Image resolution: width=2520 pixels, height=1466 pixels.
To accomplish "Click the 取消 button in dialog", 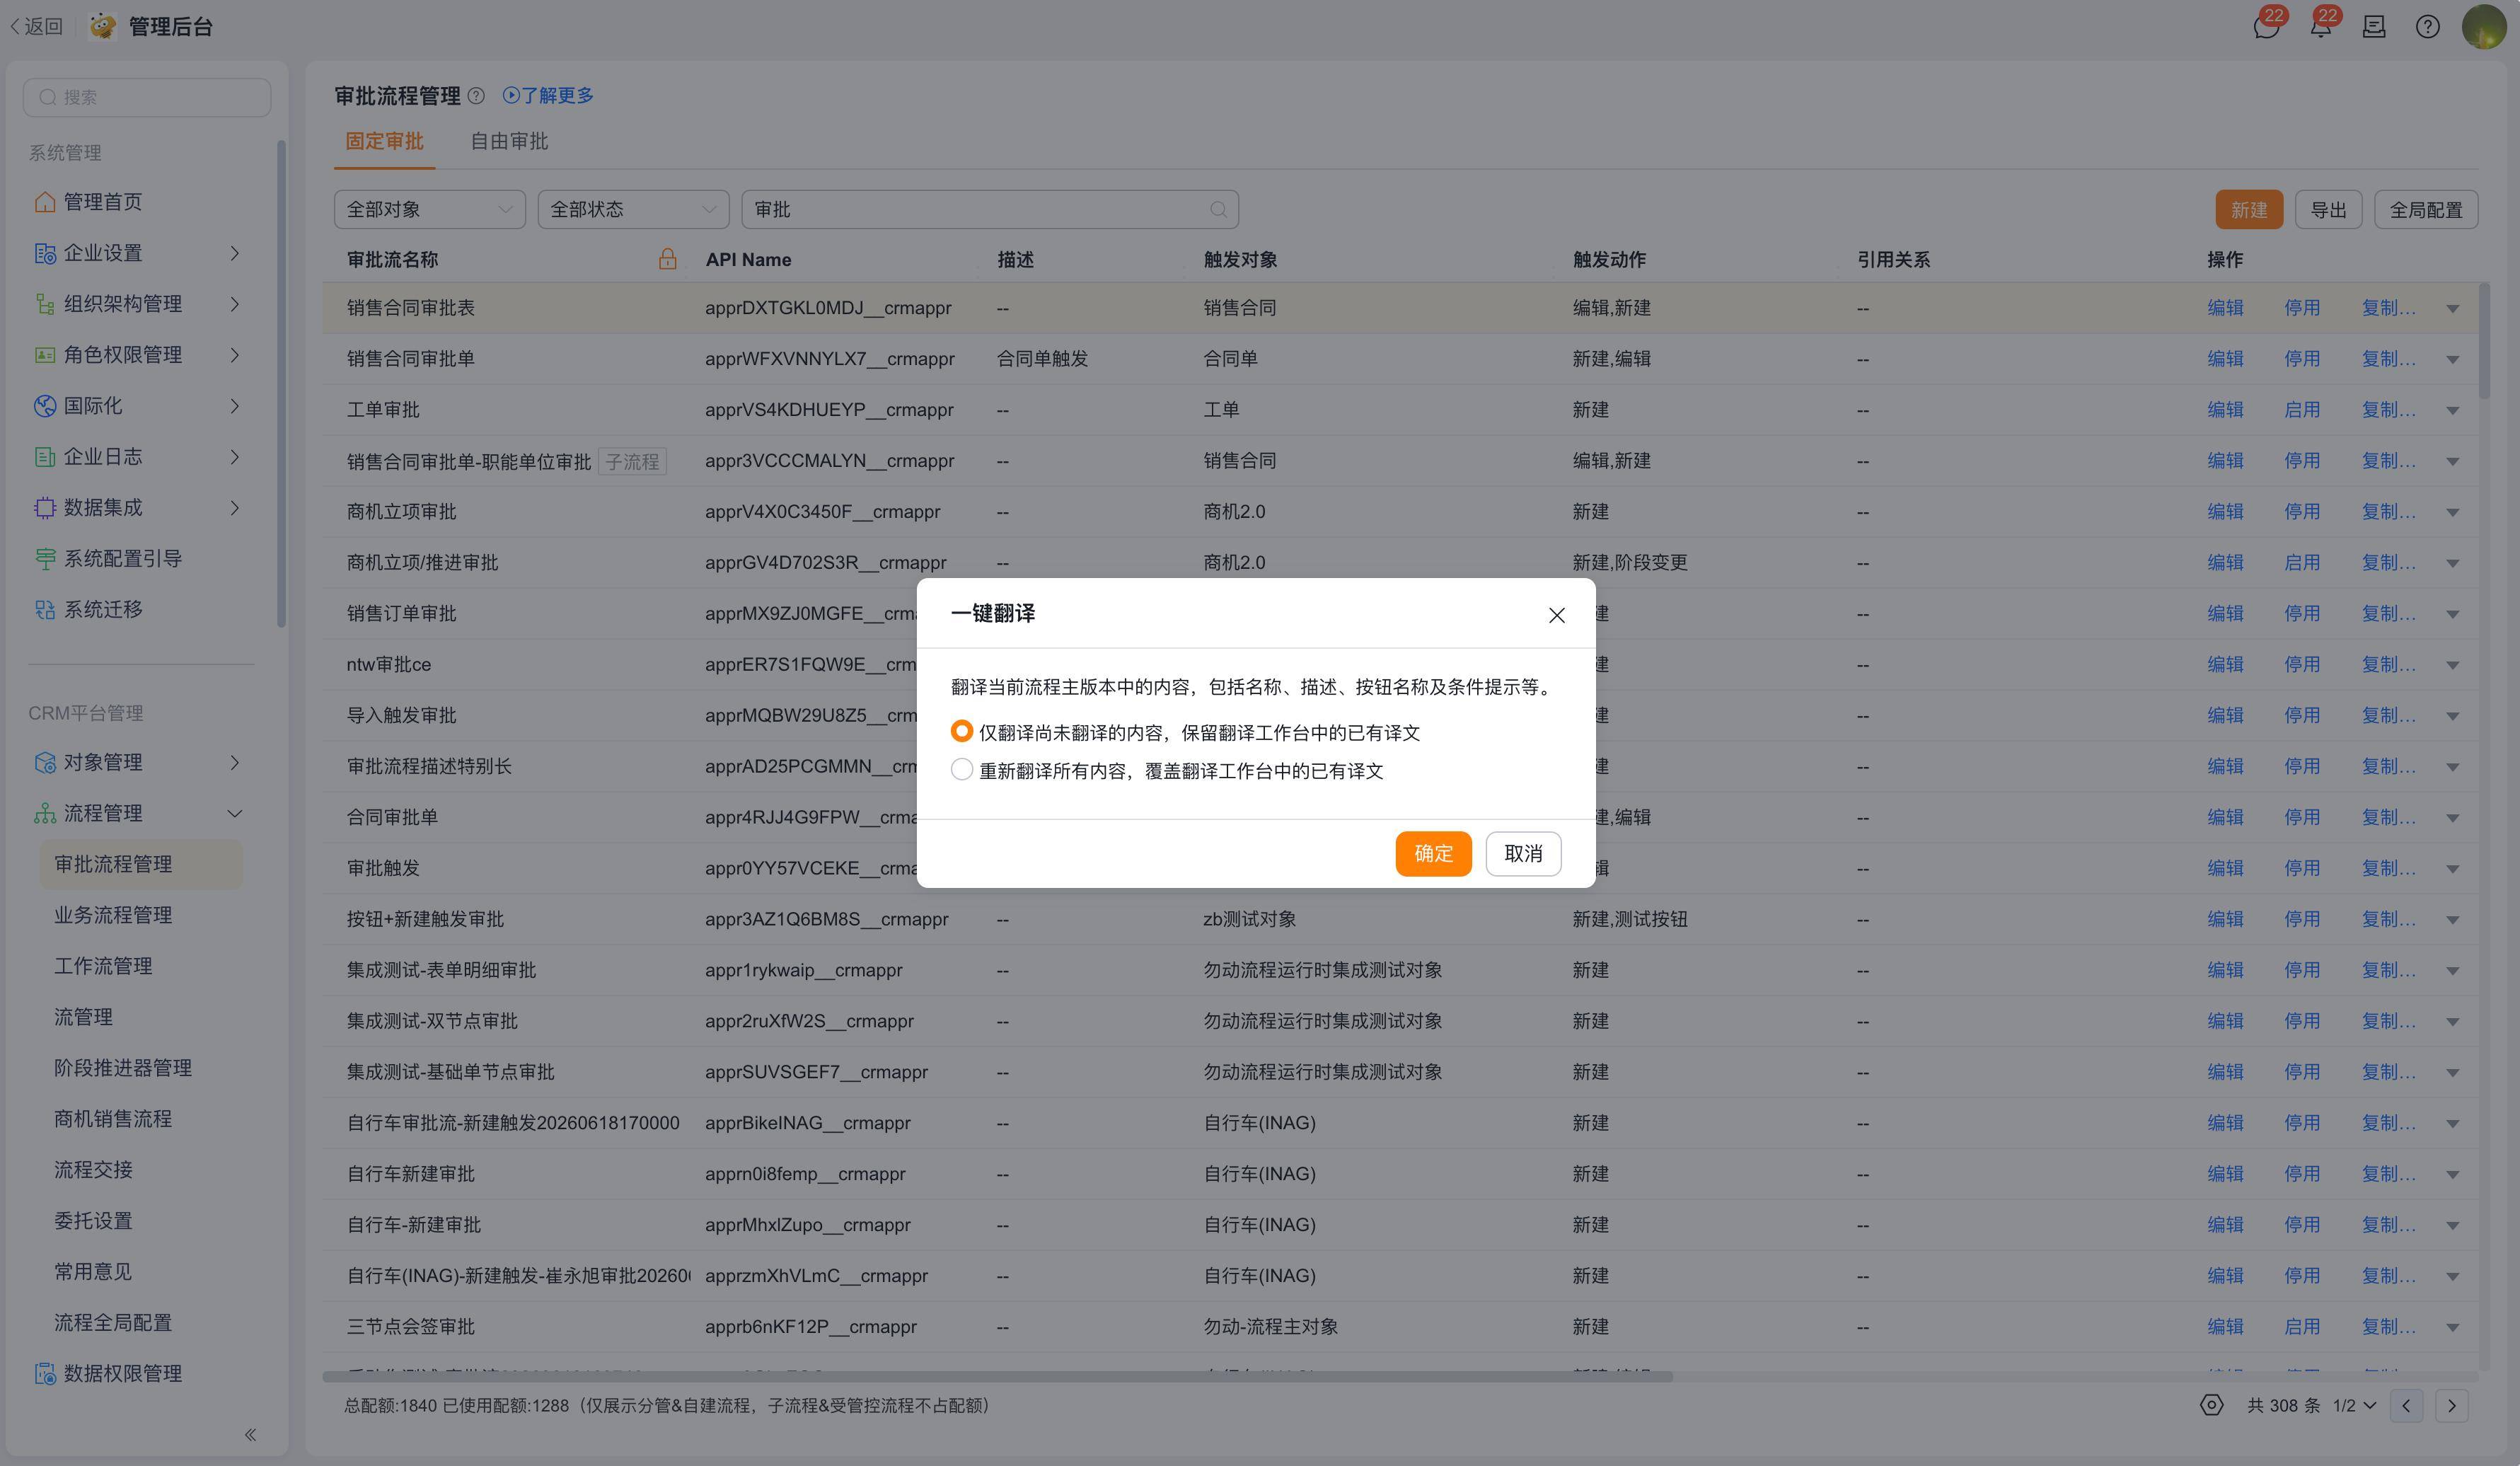I will pyautogui.click(x=1522, y=853).
